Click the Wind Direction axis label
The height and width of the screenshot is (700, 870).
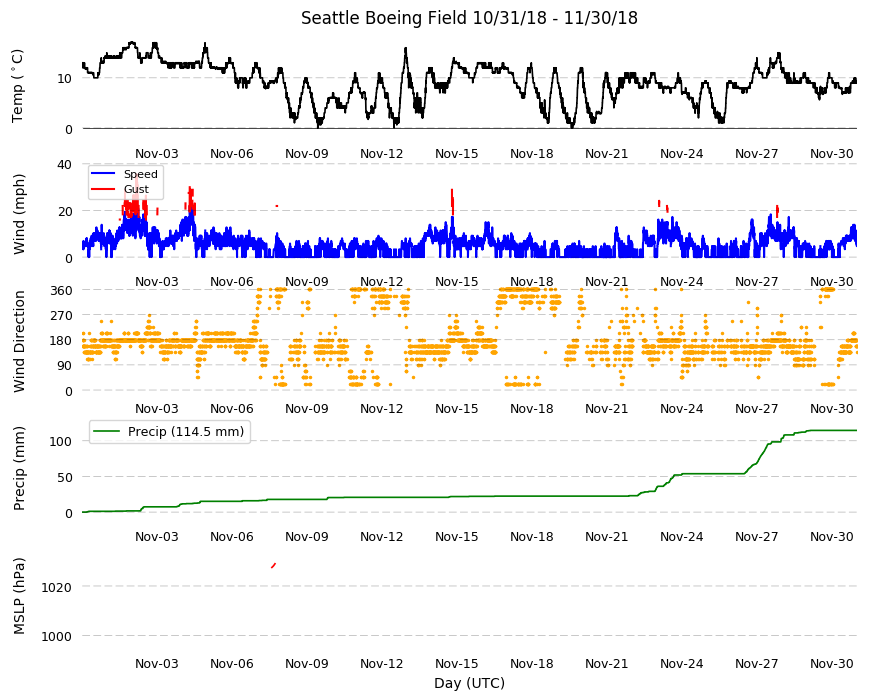coord(19,341)
